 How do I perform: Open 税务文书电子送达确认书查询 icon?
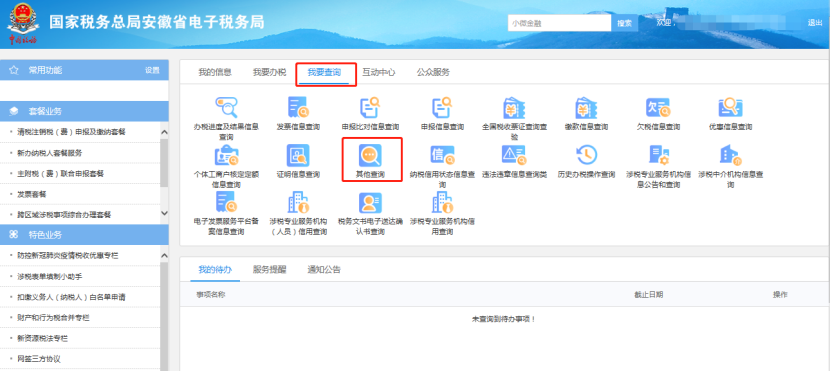[370, 202]
